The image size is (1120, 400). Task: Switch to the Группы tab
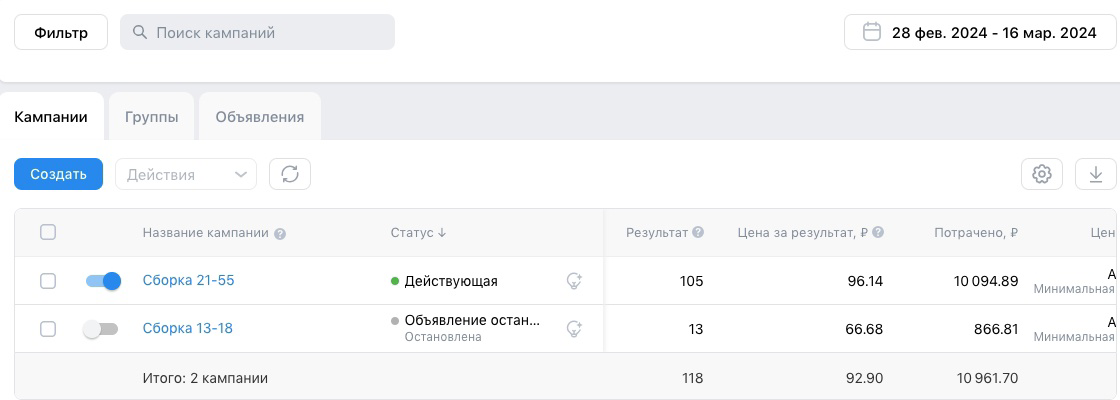pyautogui.click(x=152, y=117)
